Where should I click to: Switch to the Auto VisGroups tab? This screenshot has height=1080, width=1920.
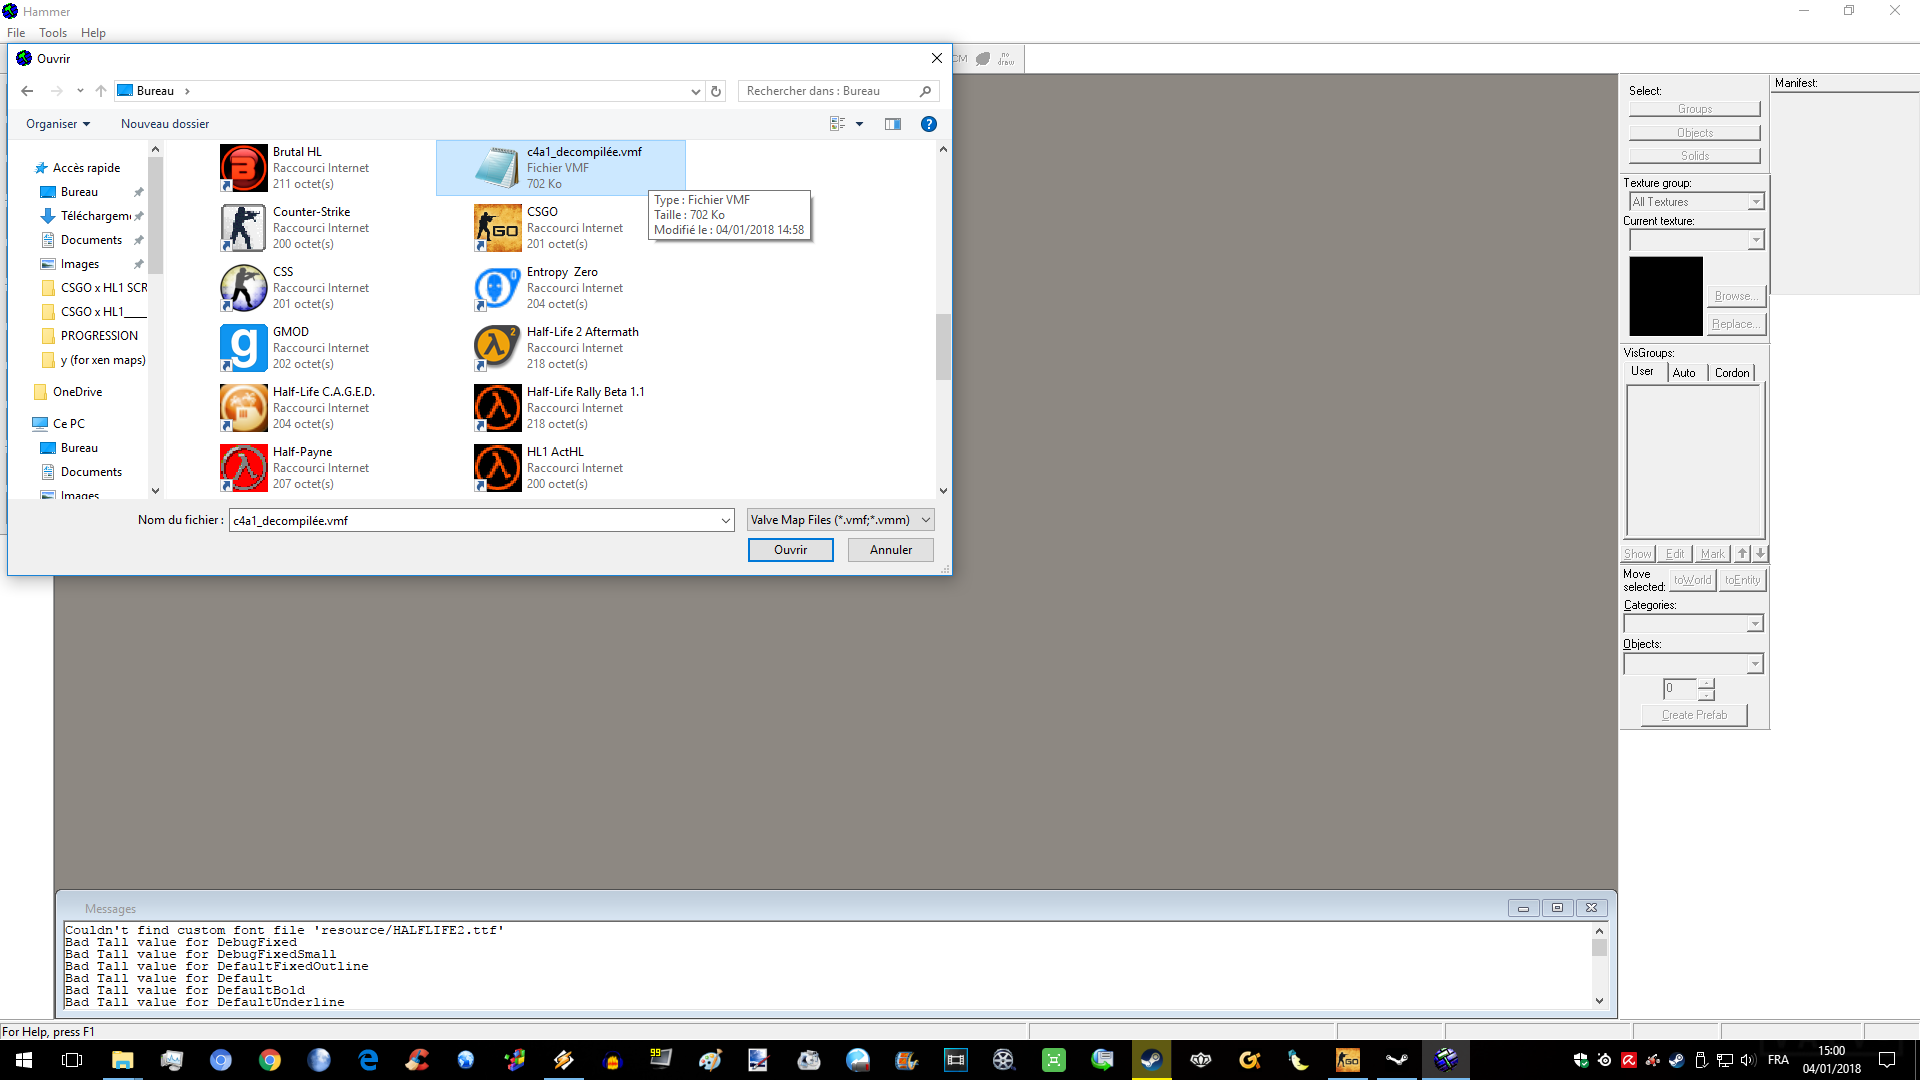pos(1684,373)
